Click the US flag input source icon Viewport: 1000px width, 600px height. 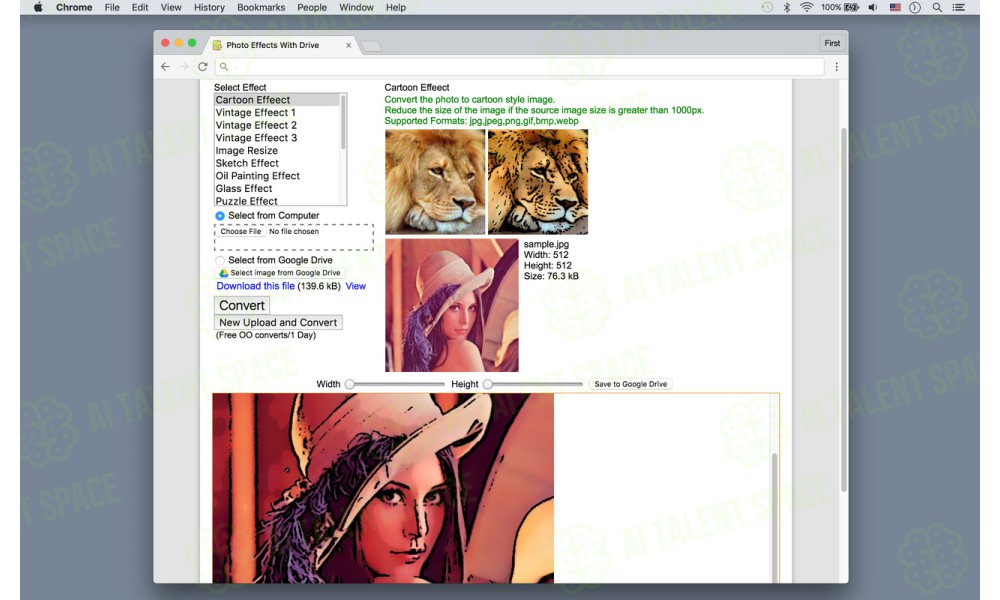(x=895, y=8)
